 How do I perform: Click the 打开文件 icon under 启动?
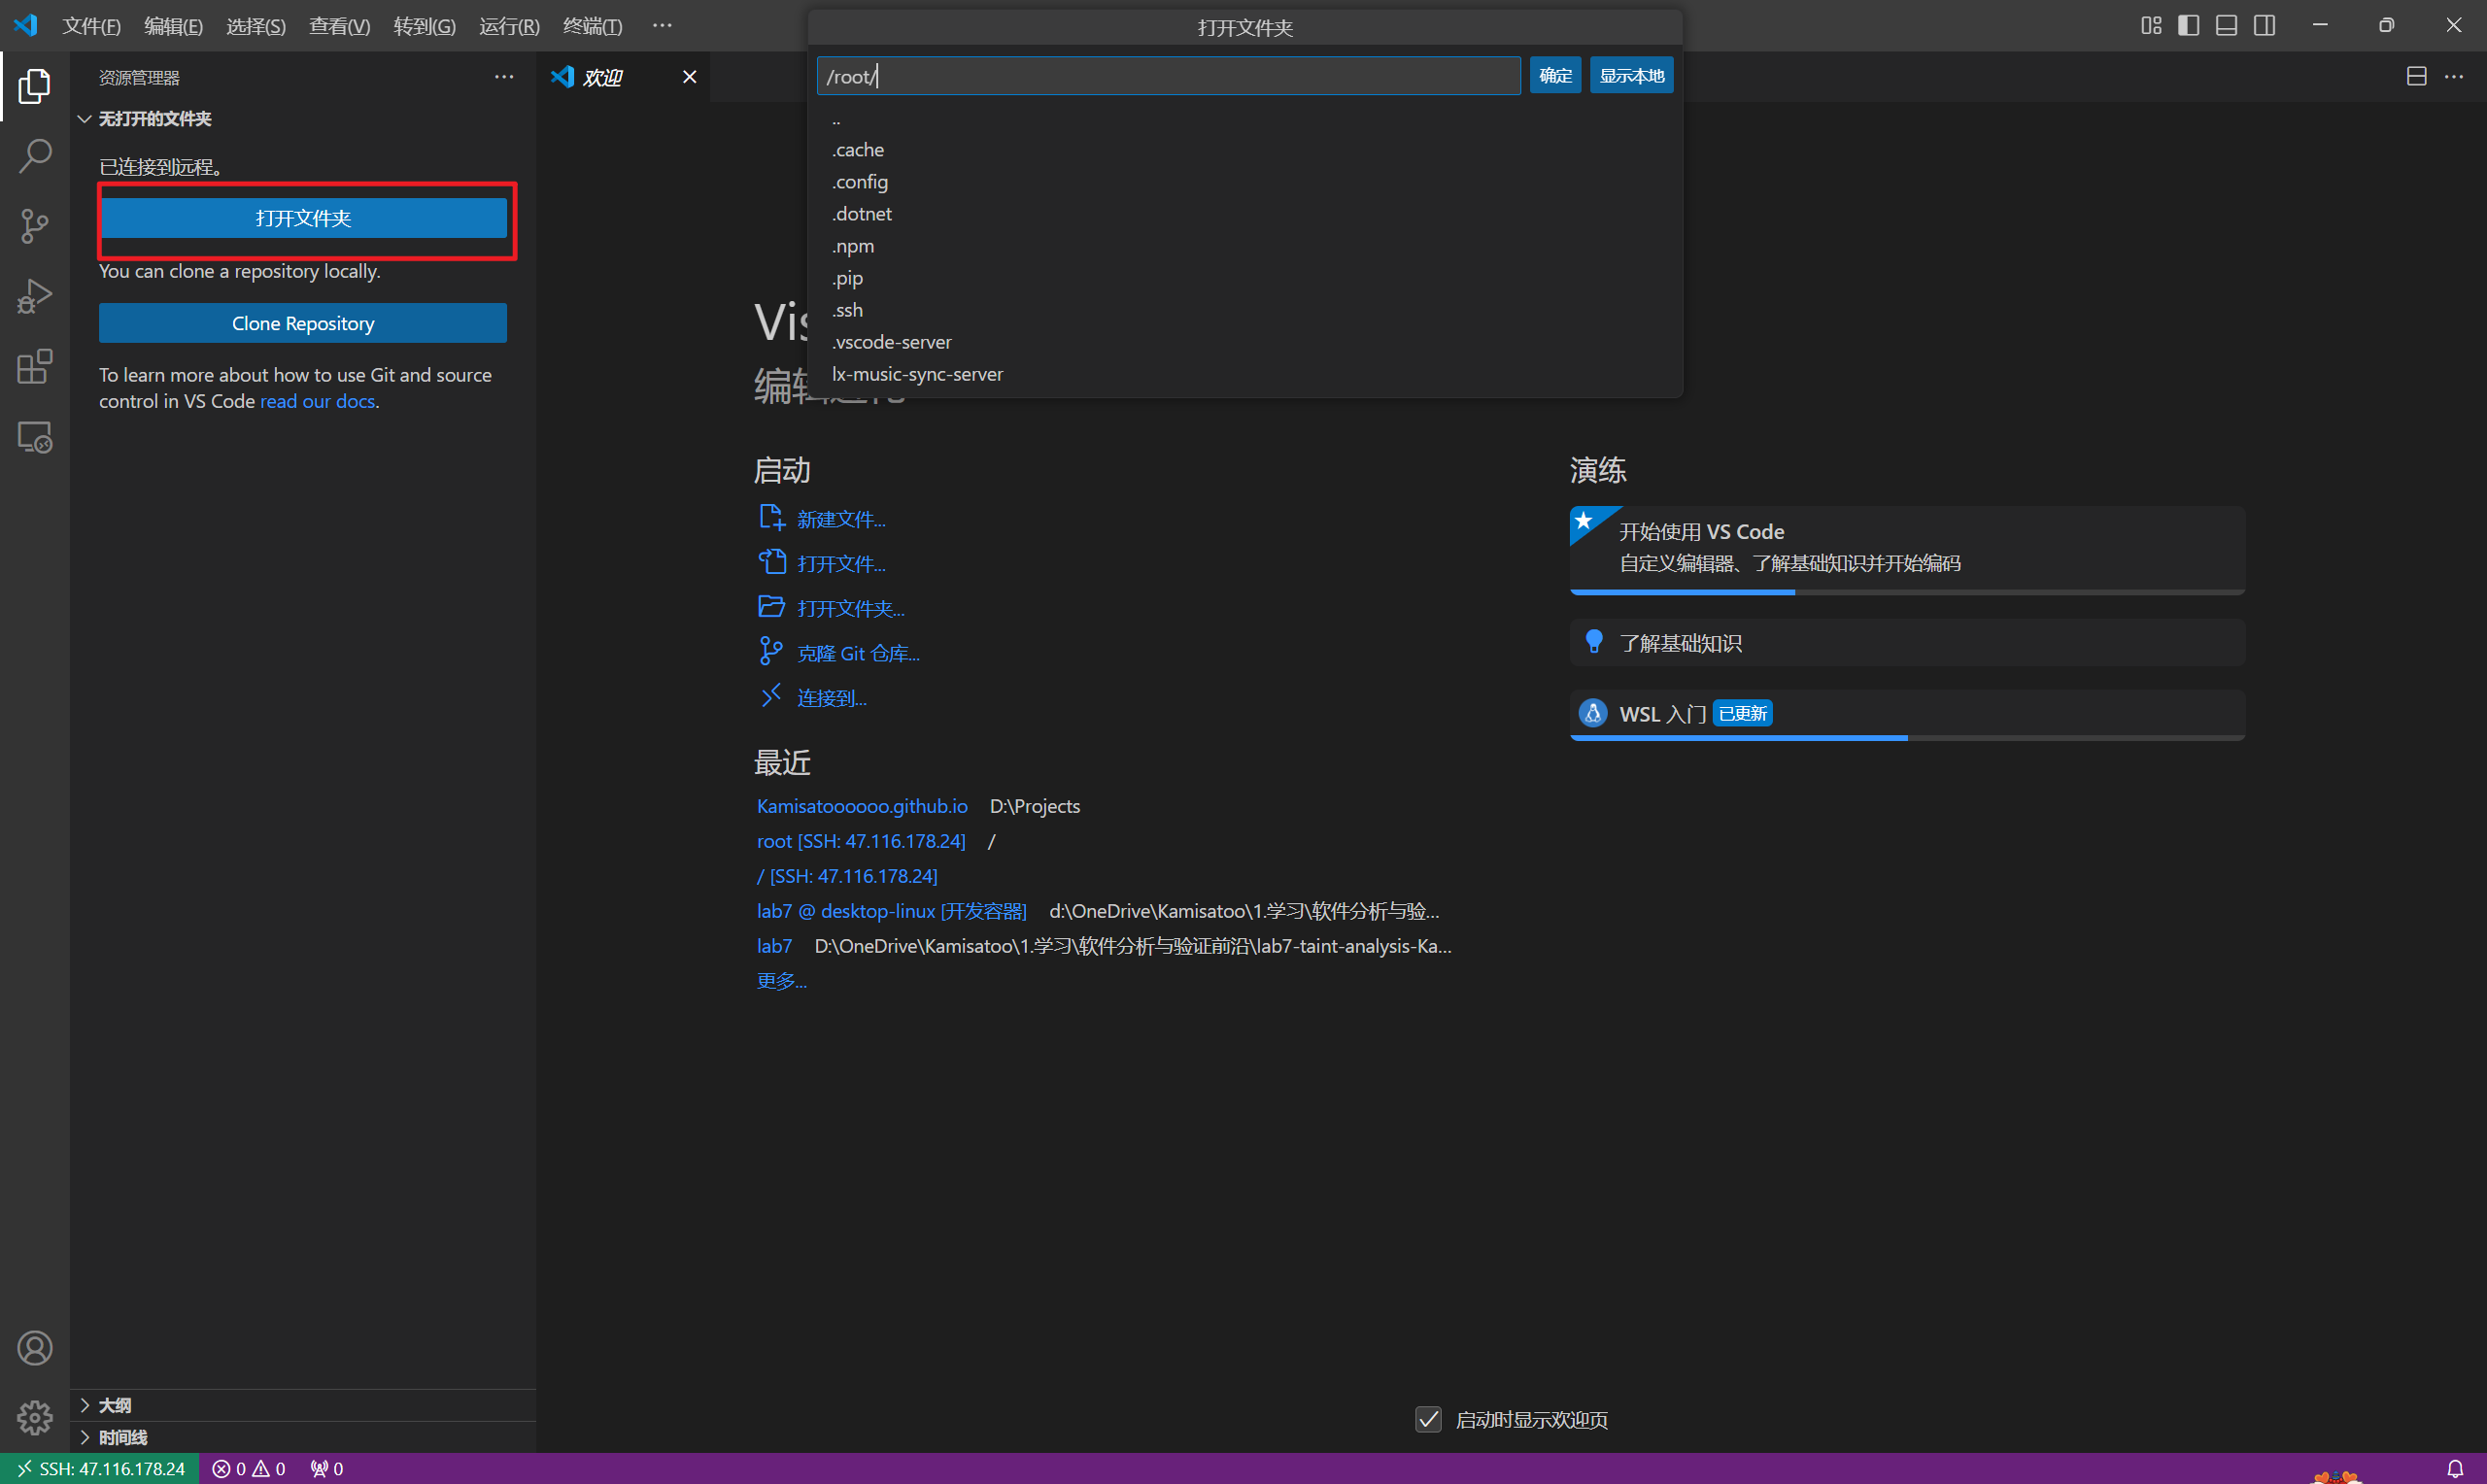click(771, 562)
